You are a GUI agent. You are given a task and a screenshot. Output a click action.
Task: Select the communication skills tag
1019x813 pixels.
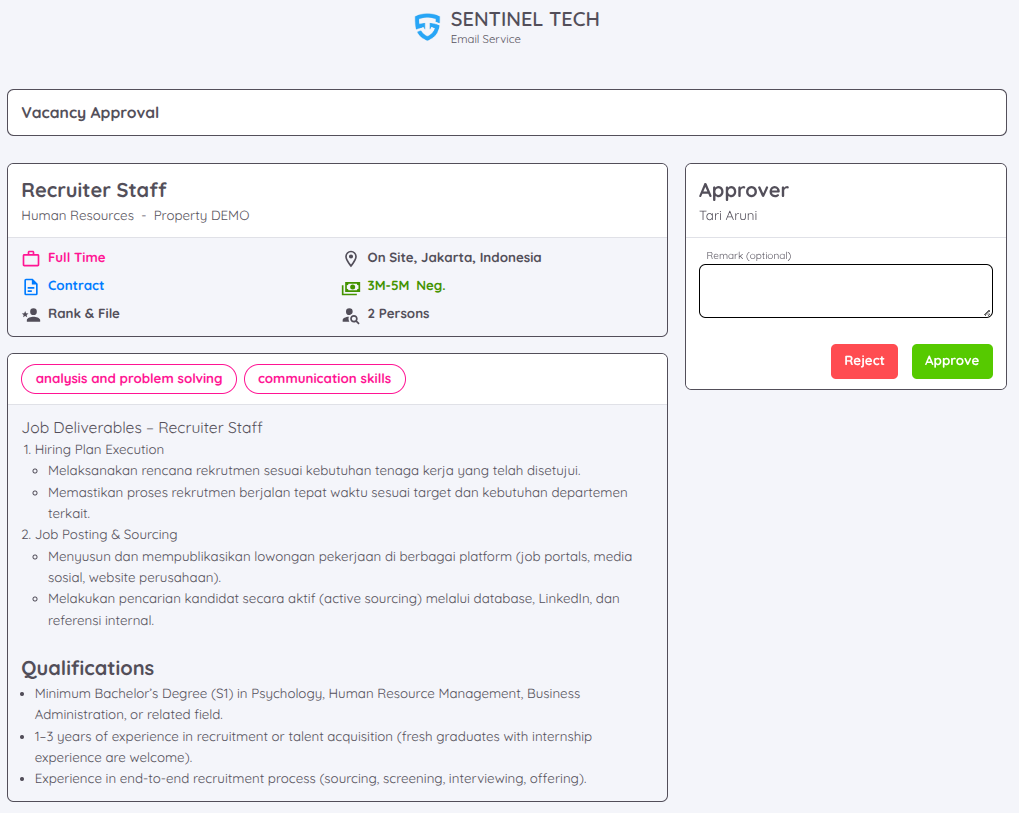click(324, 379)
